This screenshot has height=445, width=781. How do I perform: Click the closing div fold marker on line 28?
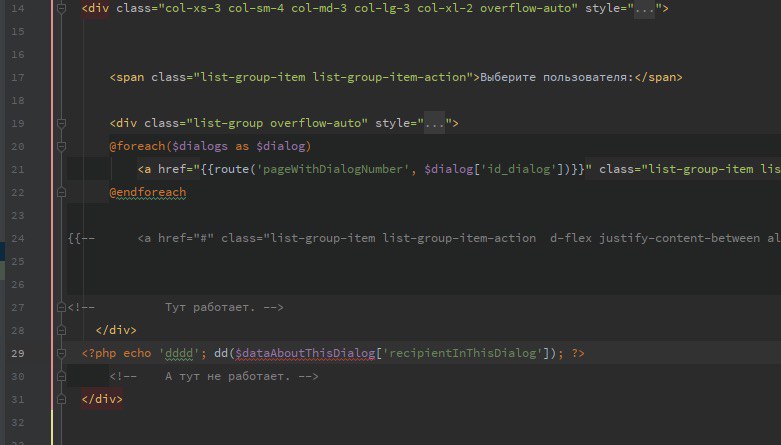[x=61, y=330]
